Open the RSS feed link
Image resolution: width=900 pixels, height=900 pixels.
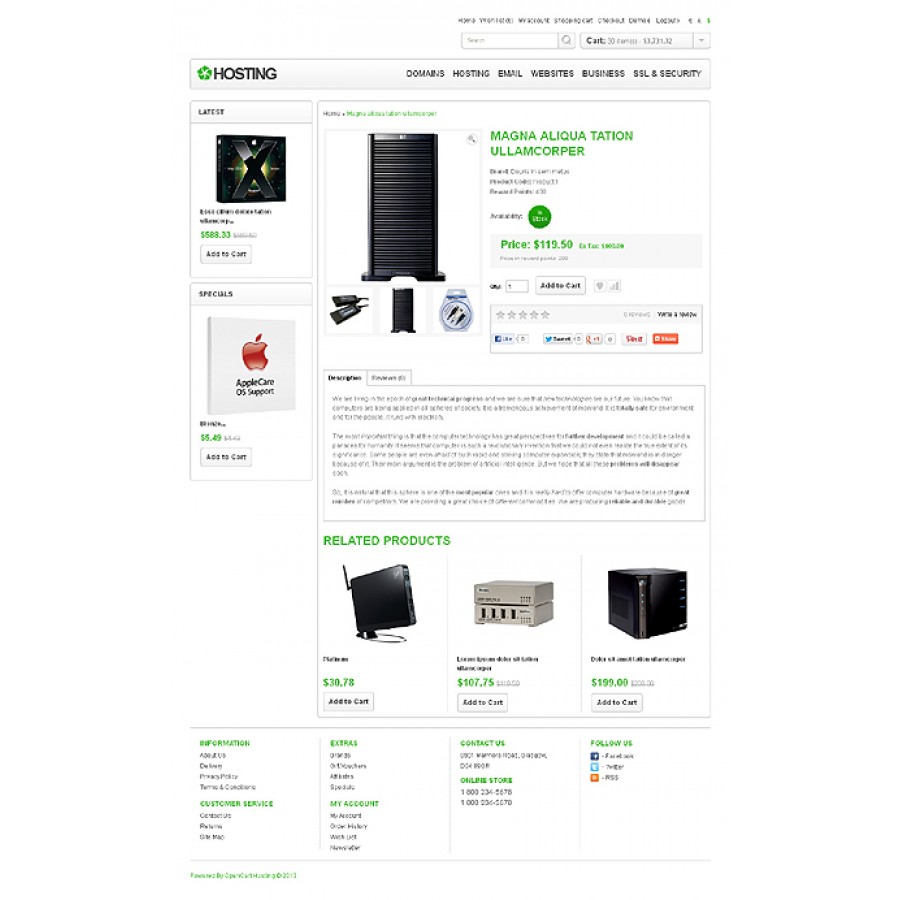click(604, 778)
